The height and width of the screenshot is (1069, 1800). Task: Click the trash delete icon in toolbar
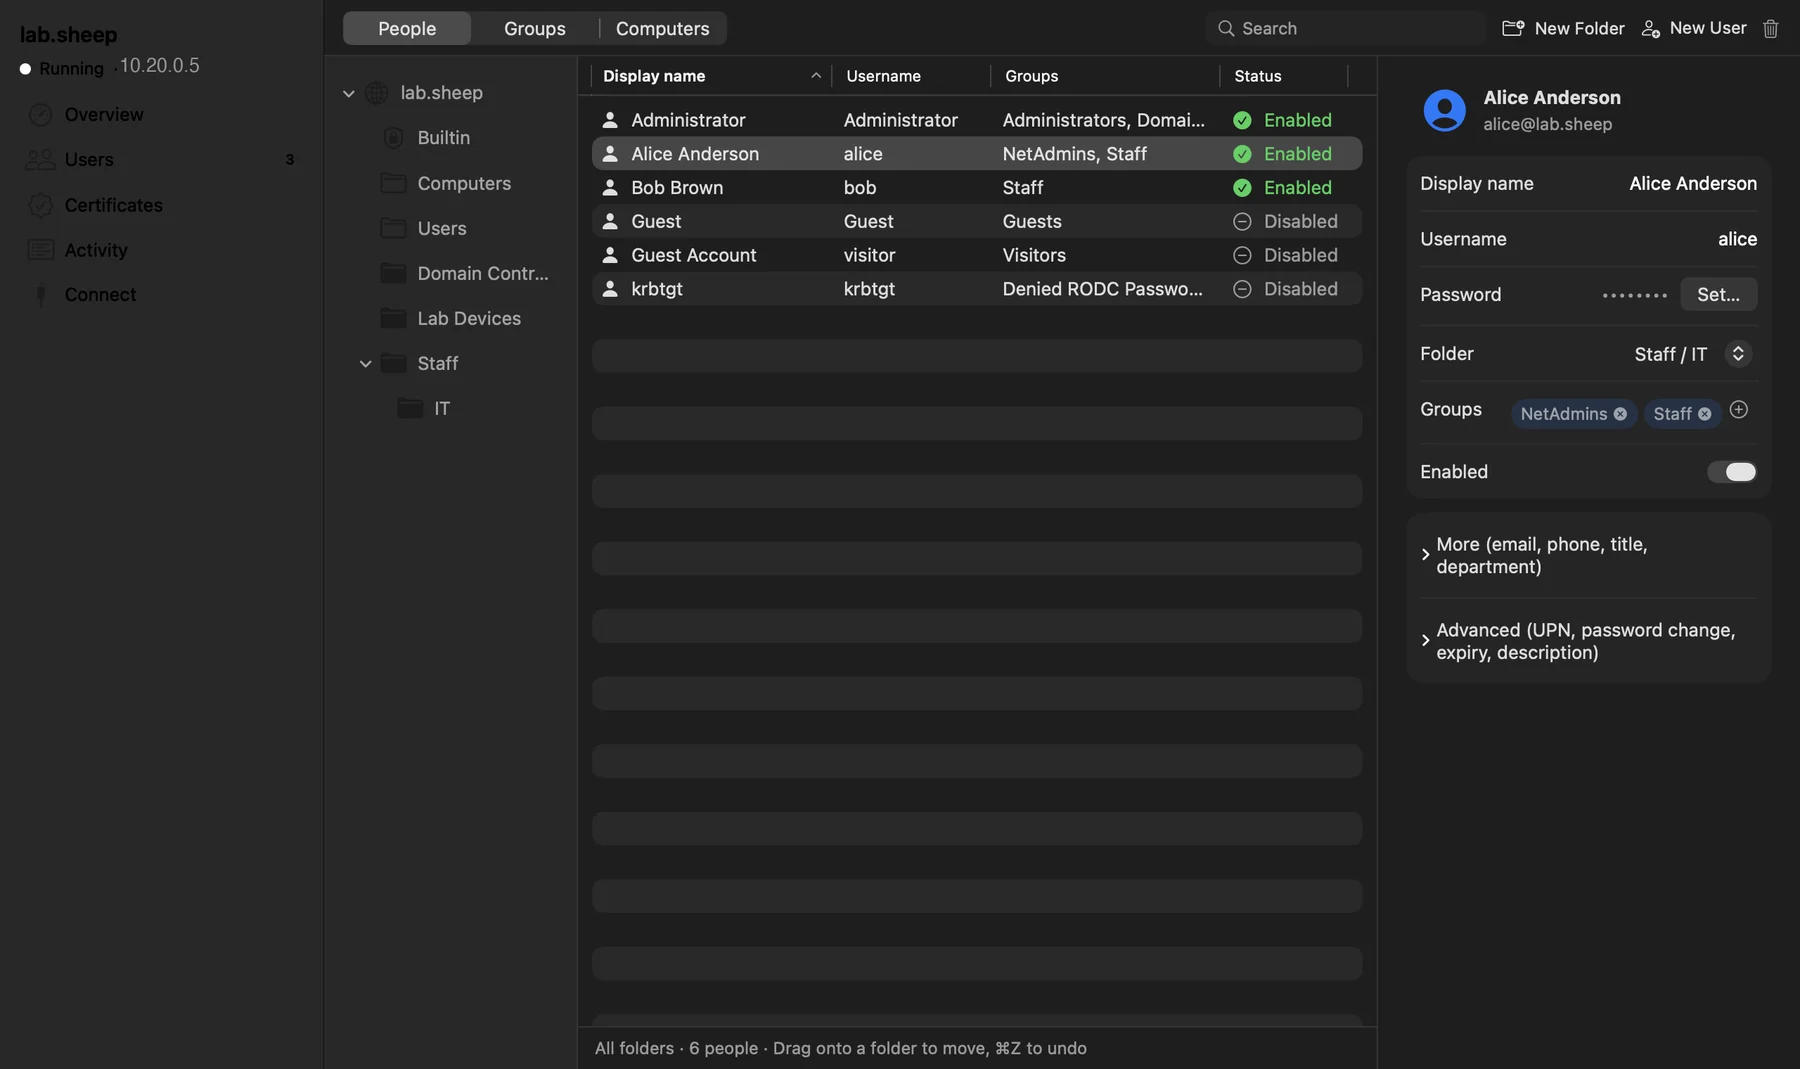[1770, 29]
